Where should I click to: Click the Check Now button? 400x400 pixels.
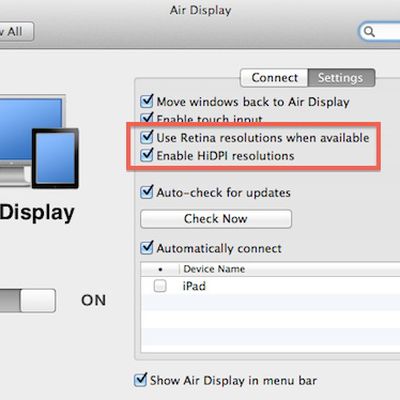[216, 219]
